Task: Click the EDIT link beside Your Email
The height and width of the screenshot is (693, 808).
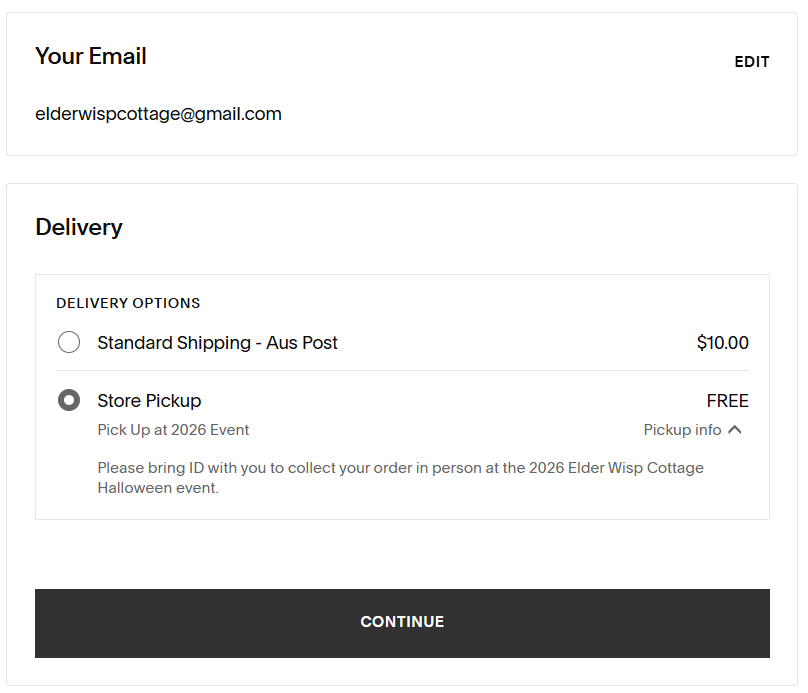Action: (752, 62)
